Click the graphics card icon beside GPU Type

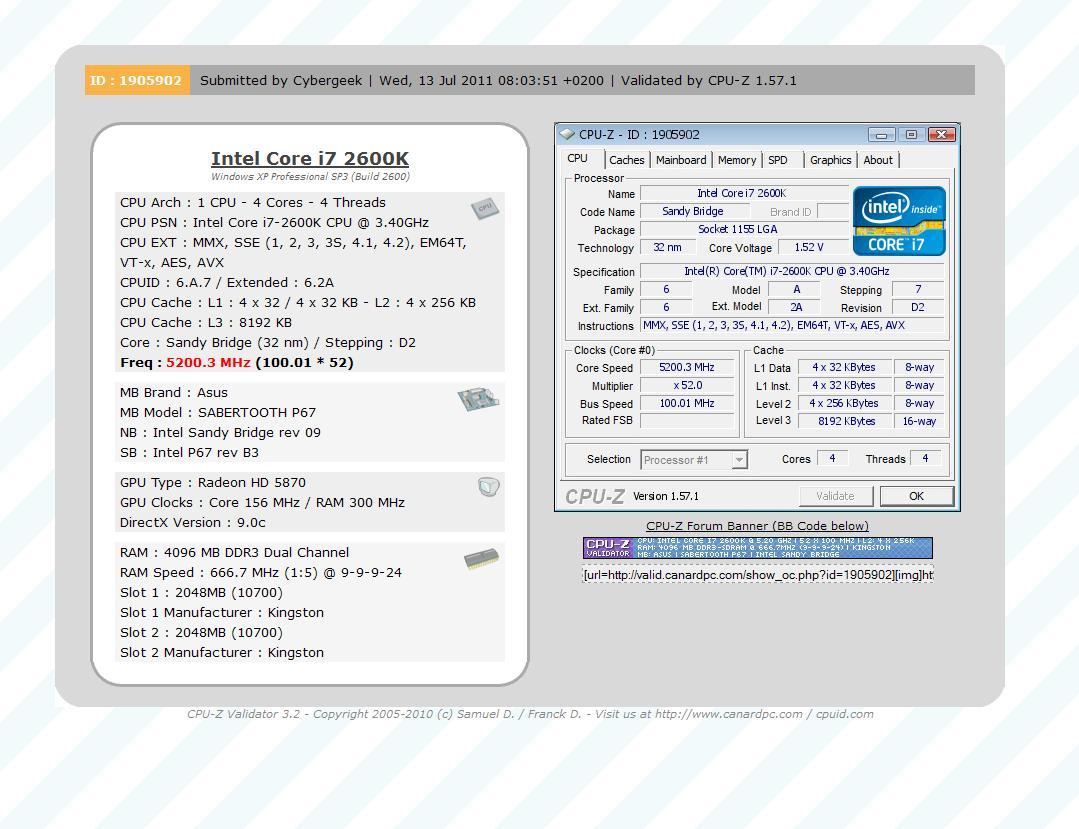tap(489, 487)
